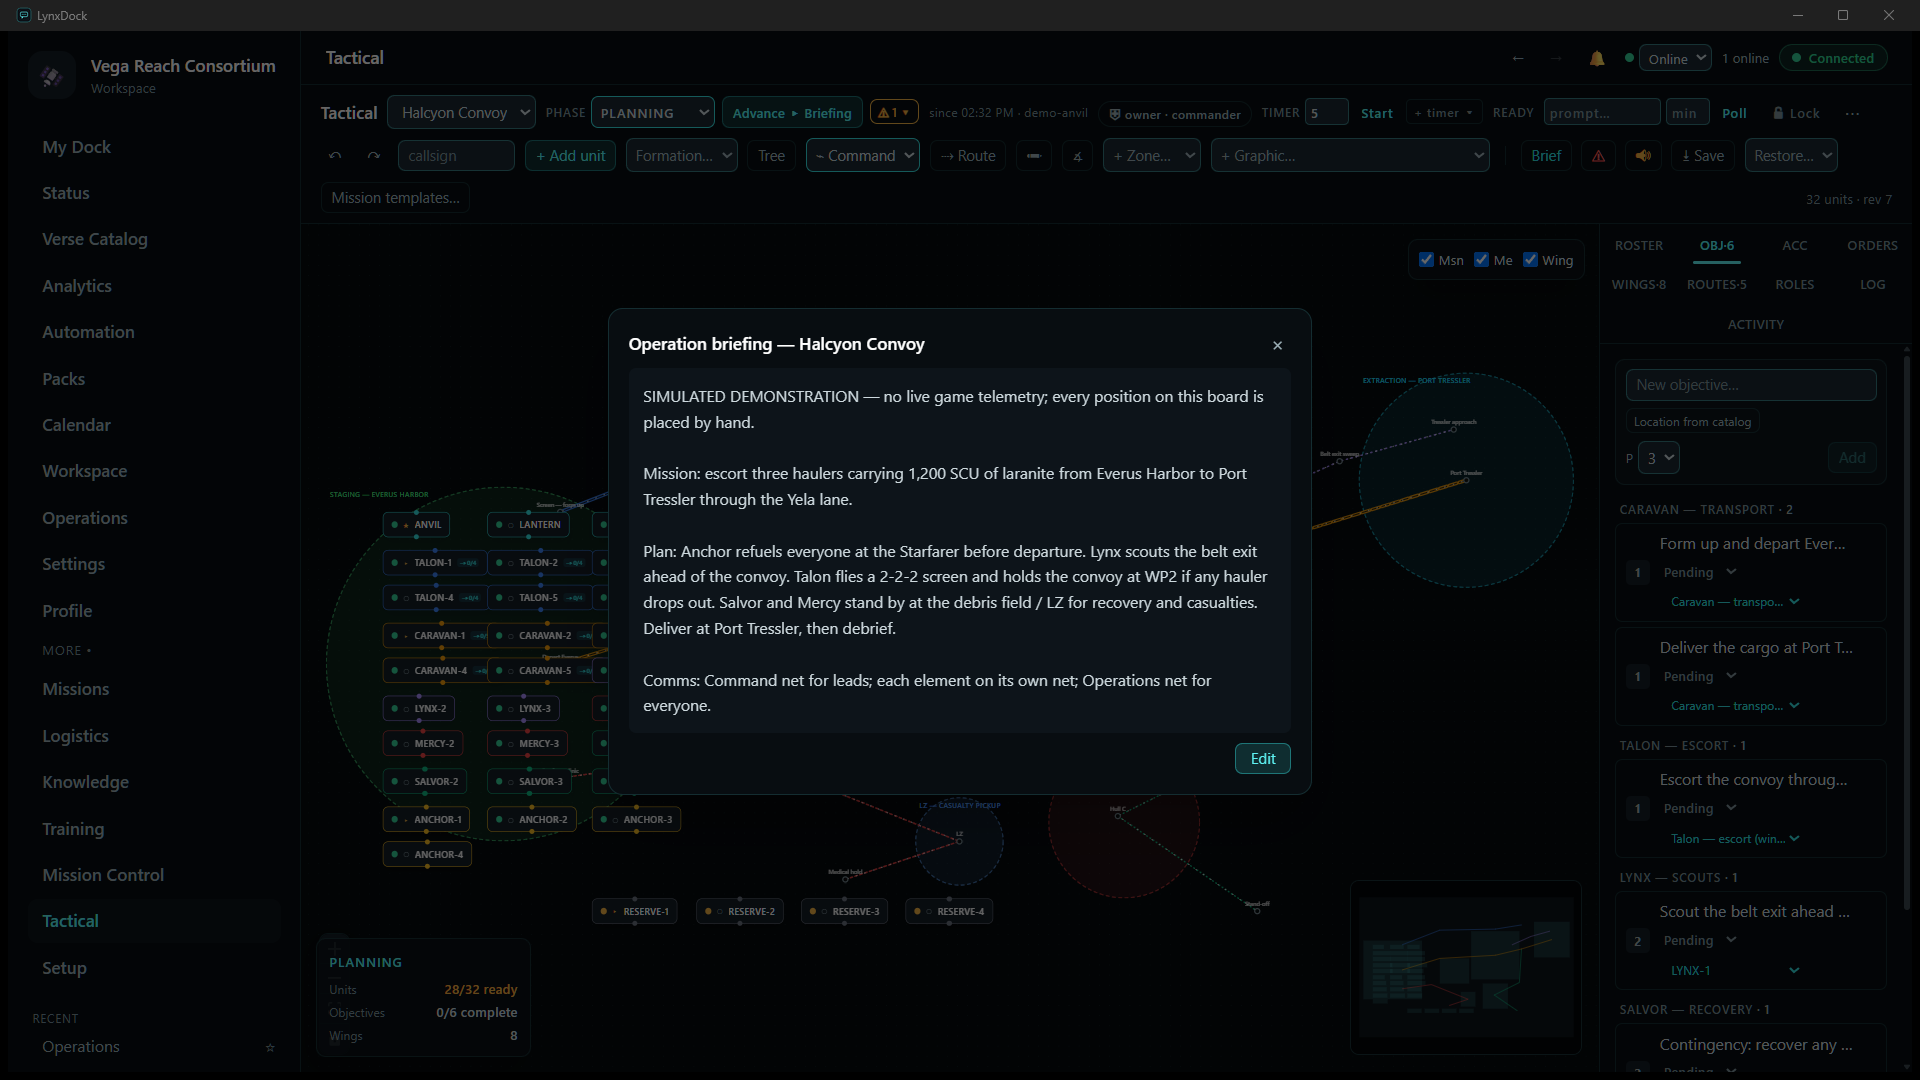Click the Location from catalog button
1920x1080 pixels.
[1692, 422]
